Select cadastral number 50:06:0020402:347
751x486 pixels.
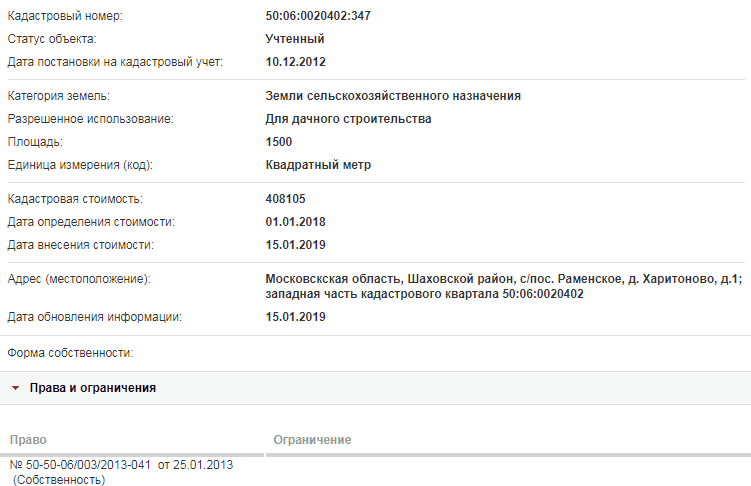point(318,16)
